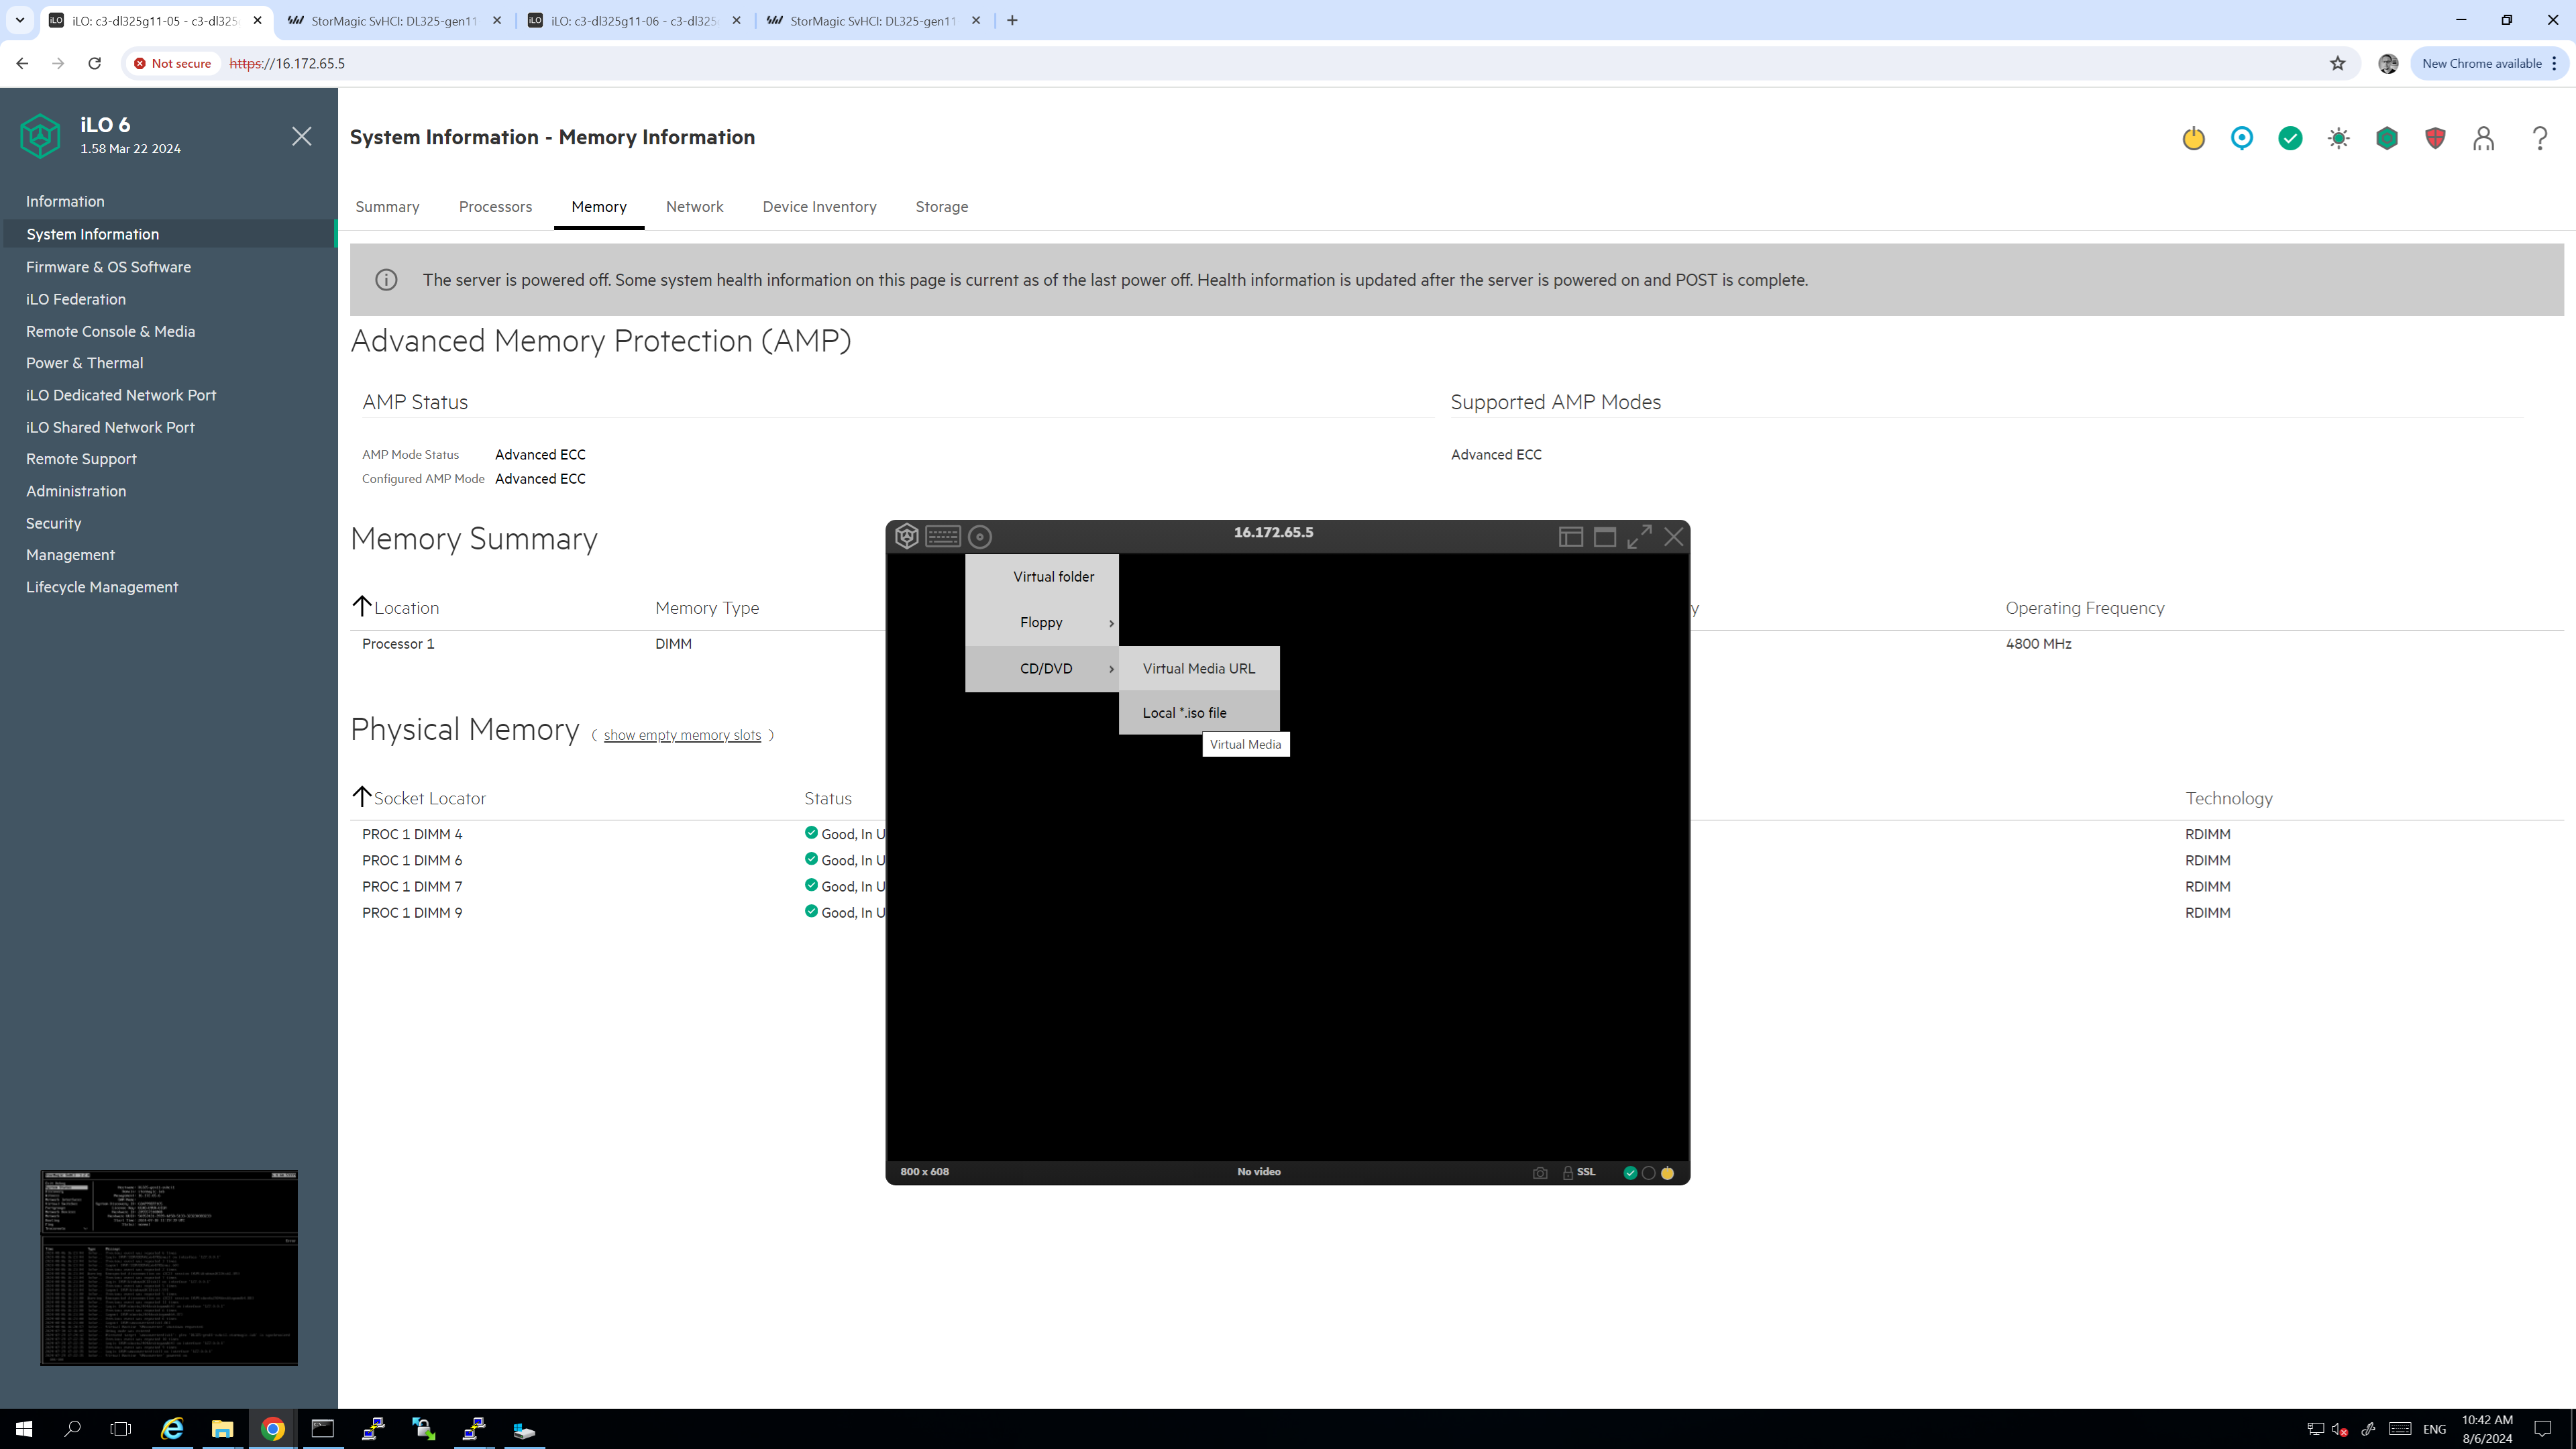Sort by Location column arrow
2576x1449 pixels.
point(362,605)
